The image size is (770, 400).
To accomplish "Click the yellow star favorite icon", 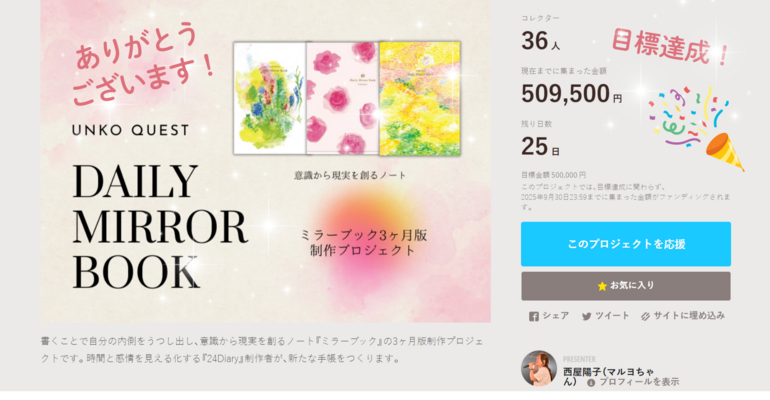I will (x=602, y=286).
